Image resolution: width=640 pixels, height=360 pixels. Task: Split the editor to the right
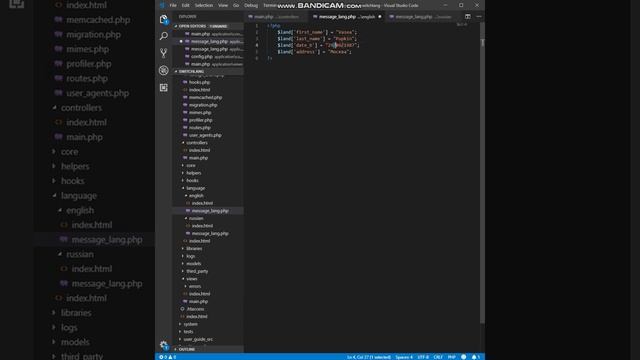pos(468,17)
